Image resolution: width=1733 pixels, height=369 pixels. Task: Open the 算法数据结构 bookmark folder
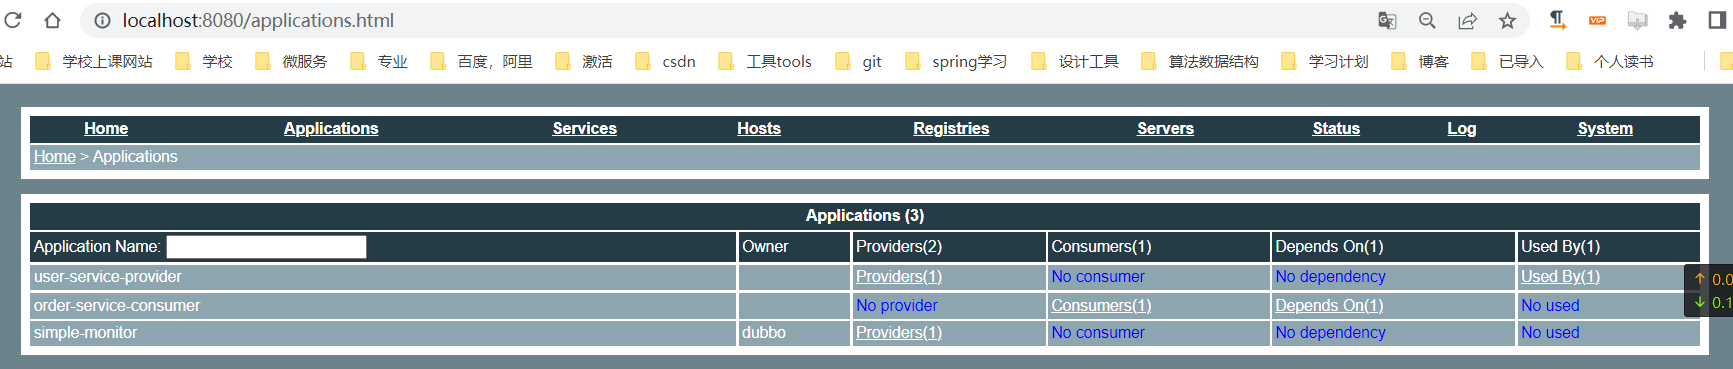click(x=1200, y=61)
